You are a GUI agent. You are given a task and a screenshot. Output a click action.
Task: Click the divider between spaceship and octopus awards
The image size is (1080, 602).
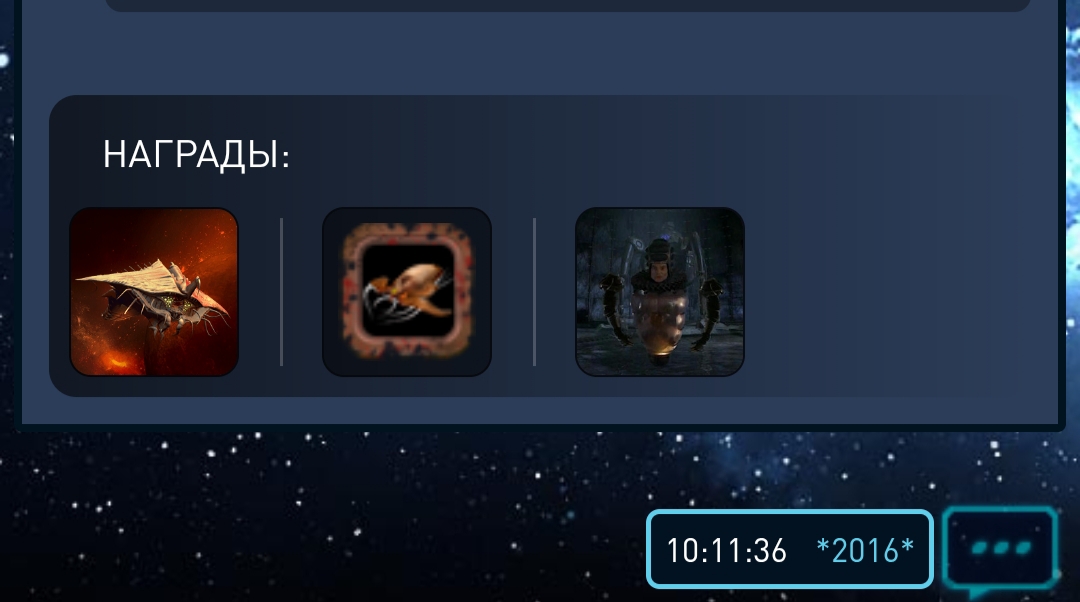click(x=282, y=292)
